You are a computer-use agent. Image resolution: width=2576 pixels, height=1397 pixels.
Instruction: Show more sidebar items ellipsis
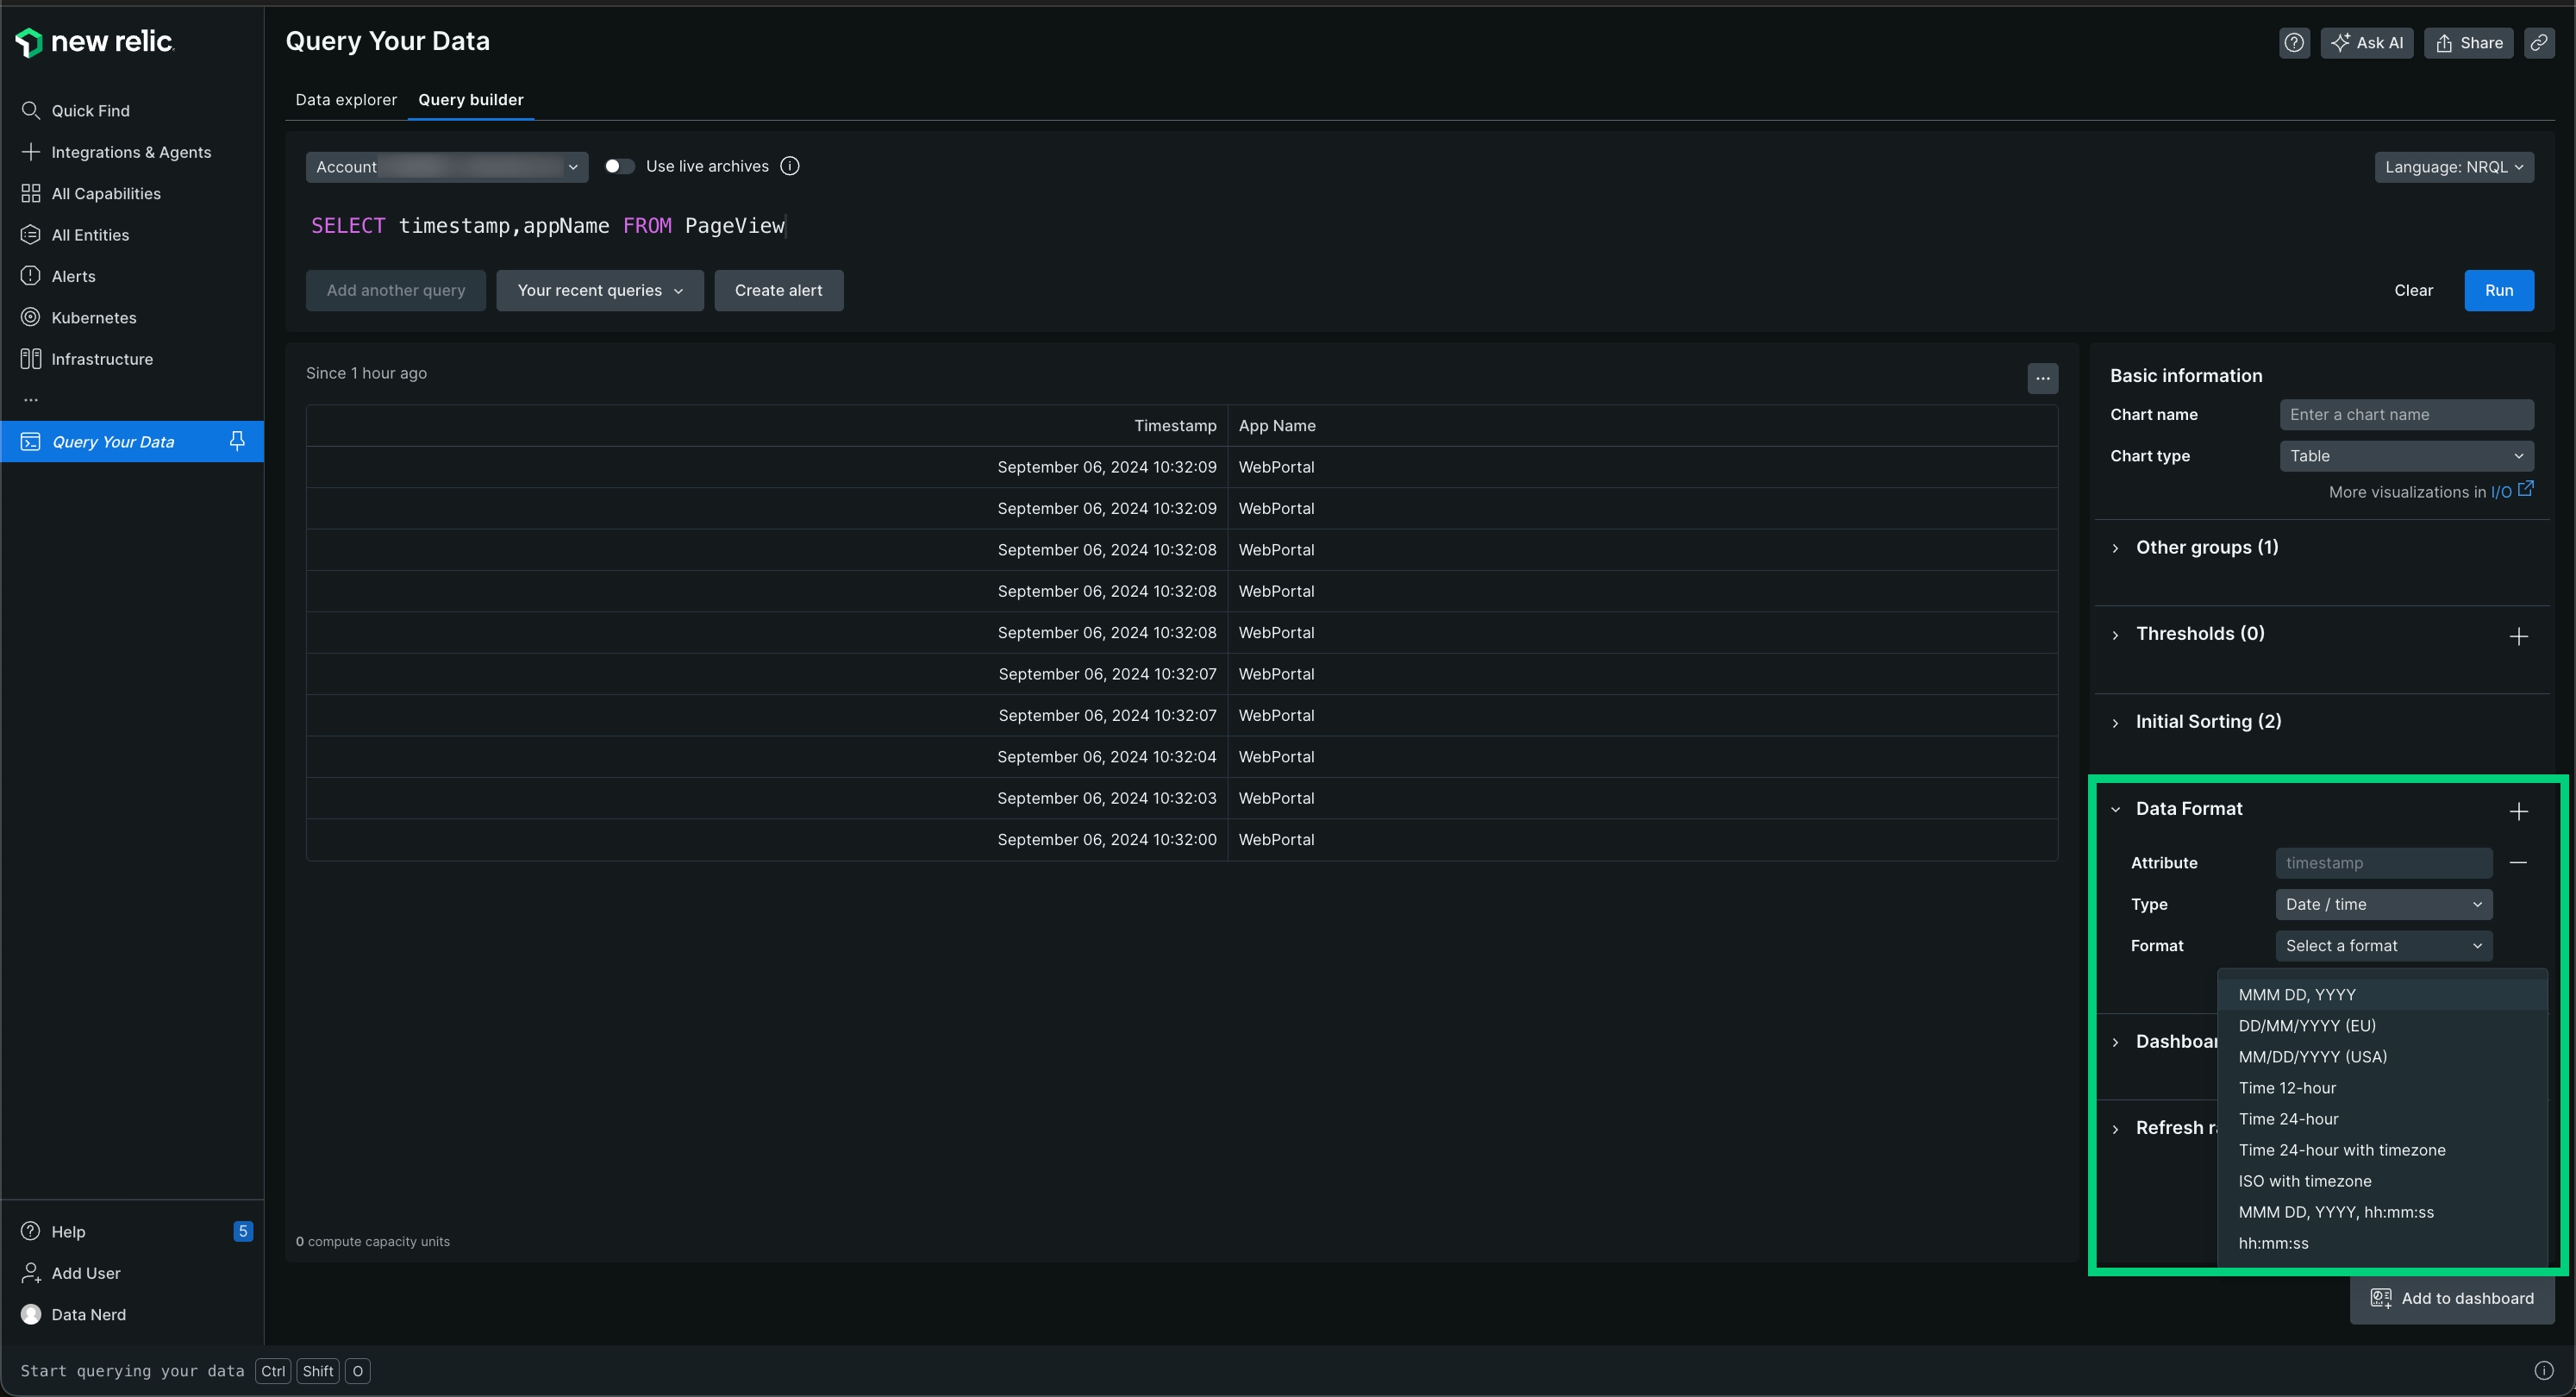(x=31, y=399)
